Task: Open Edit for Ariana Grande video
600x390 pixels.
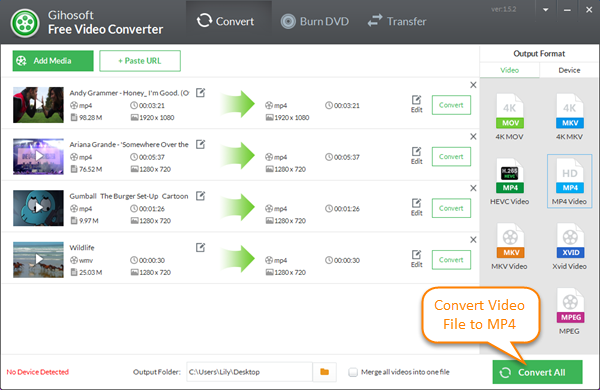Action: (416, 156)
